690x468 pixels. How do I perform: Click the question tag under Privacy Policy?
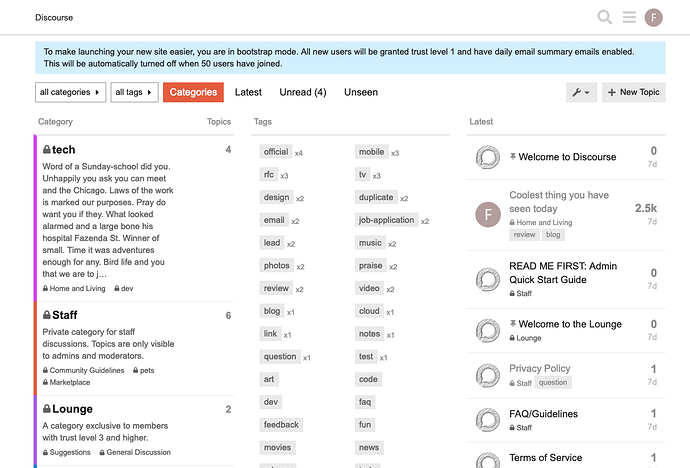pyautogui.click(x=553, y=383)
